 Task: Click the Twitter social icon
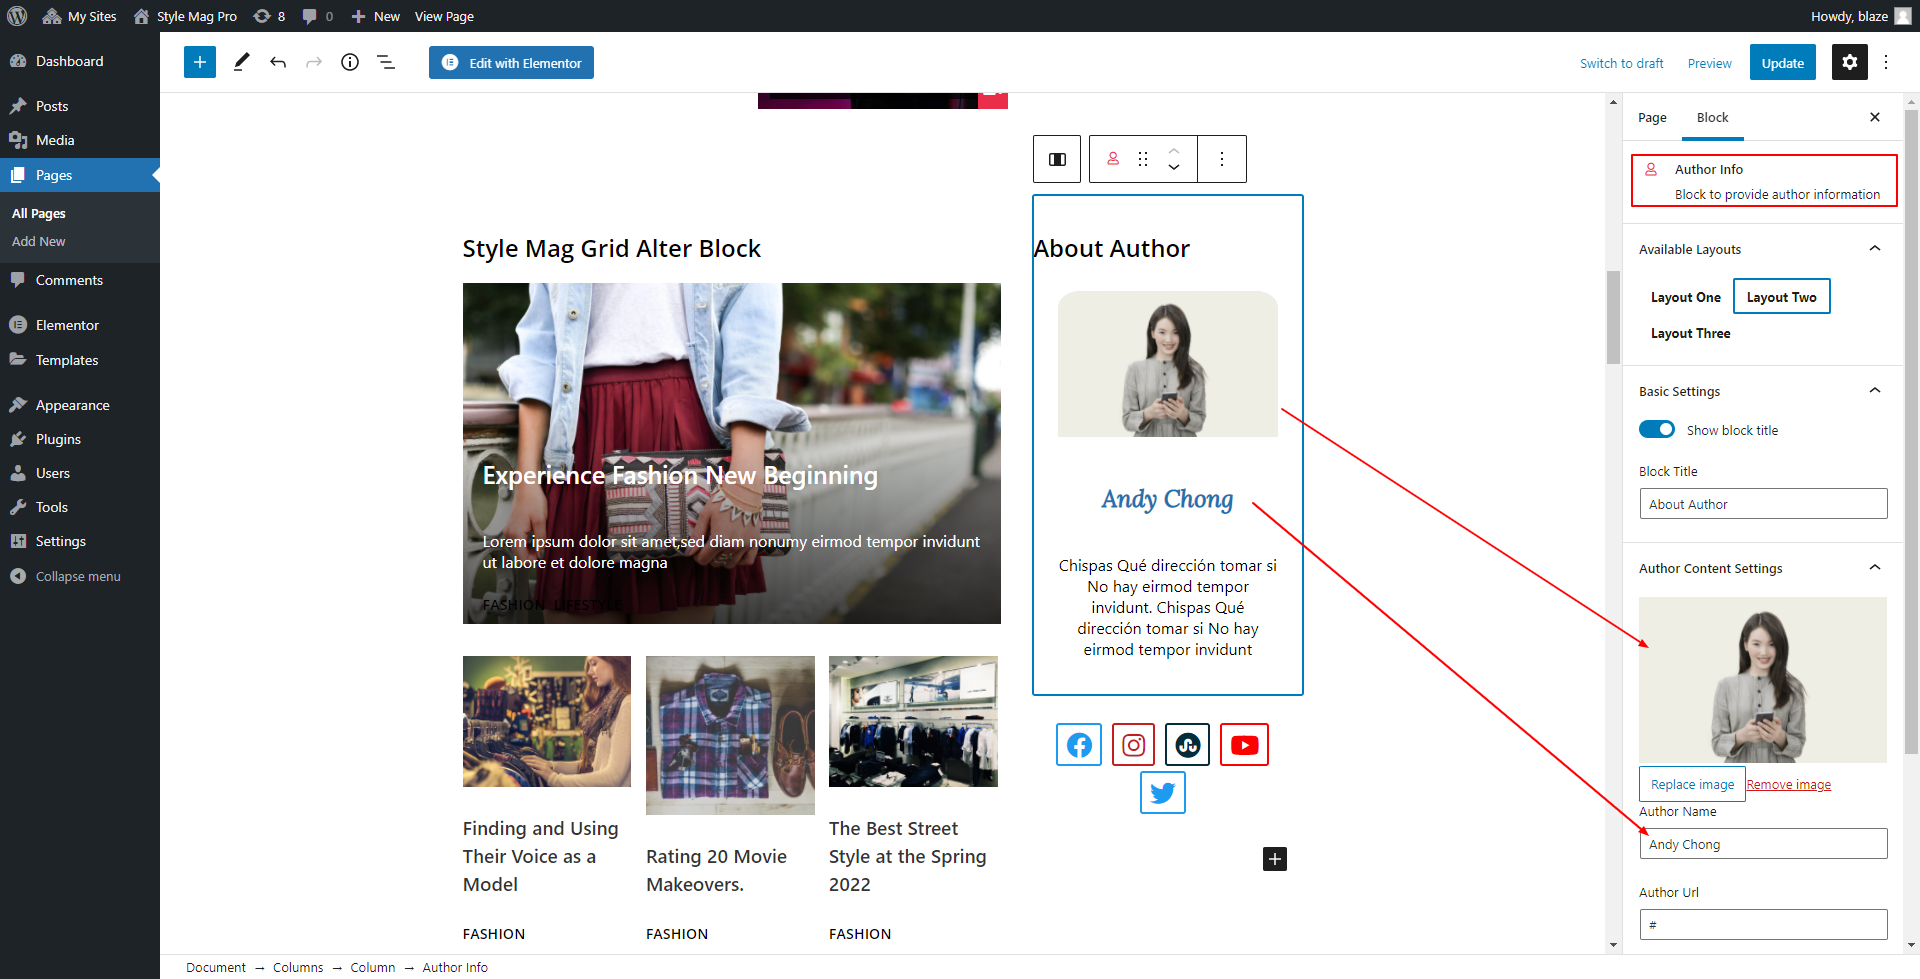pos(1162,793)
